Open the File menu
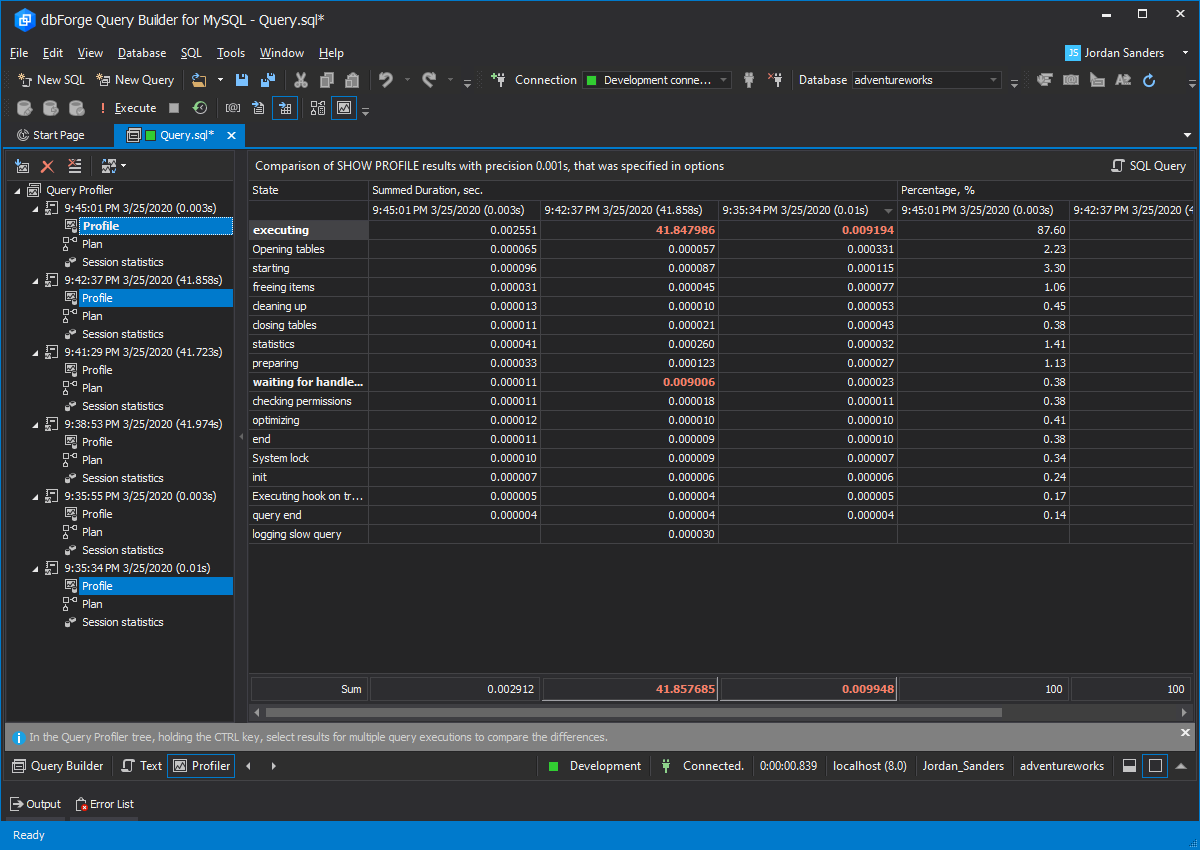Viewport: 1200px width, 850px height. click(19, 53)
